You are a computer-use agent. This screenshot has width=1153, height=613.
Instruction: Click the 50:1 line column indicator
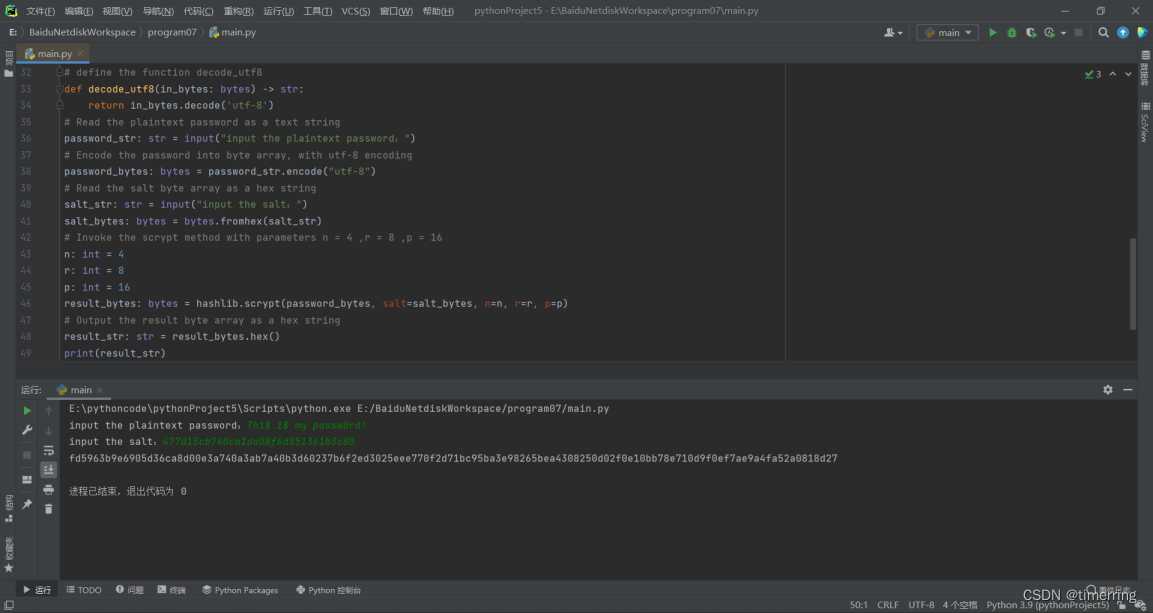click(859, 605)
